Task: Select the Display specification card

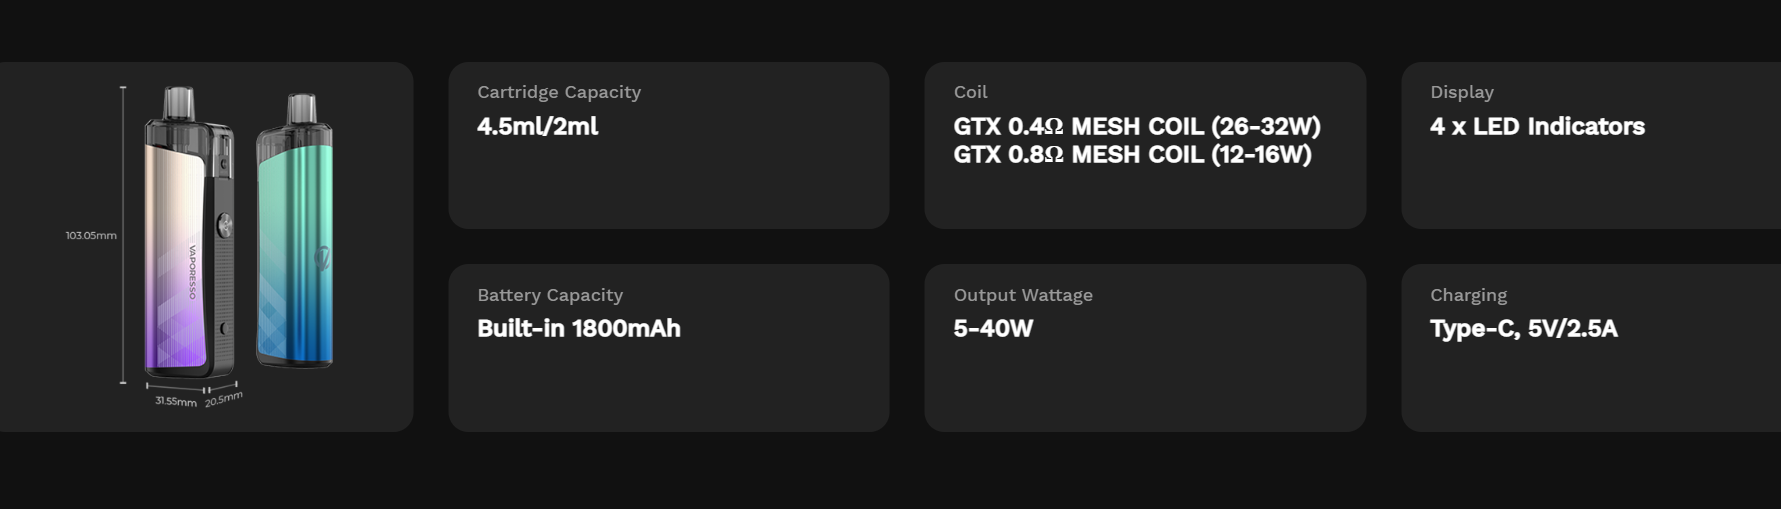Action: click(x=1591, y=146)
